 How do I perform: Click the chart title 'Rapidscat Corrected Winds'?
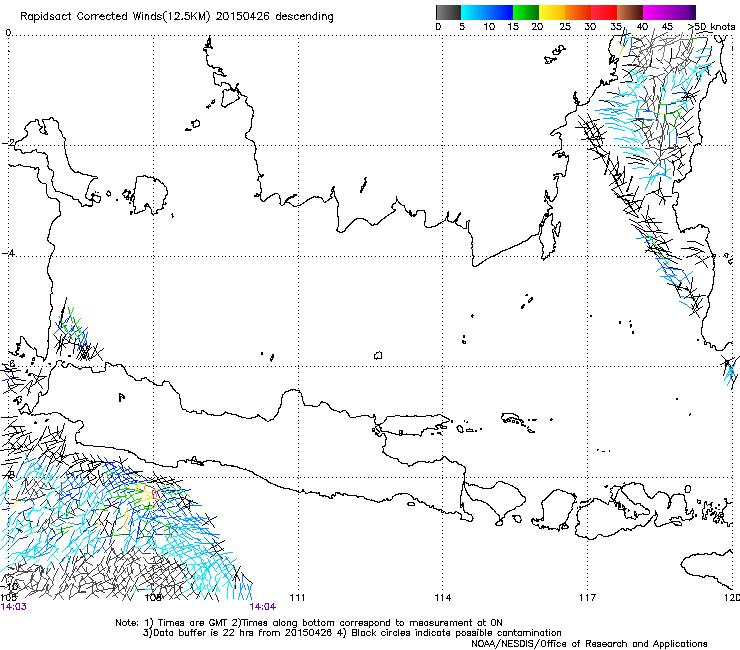(90, 17)
